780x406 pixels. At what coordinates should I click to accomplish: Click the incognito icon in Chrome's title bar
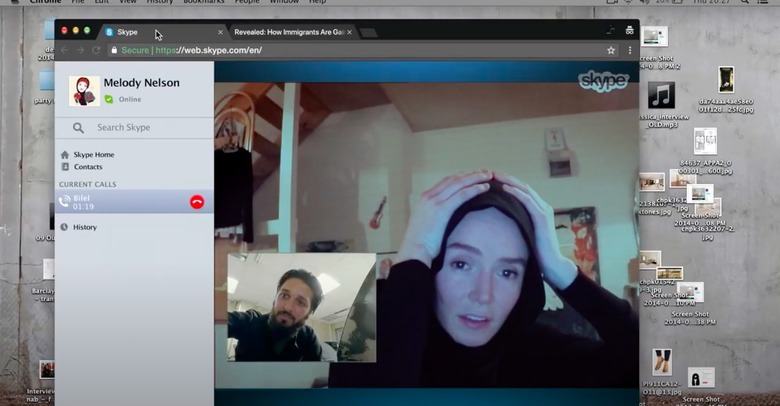(x=630, y=30)
